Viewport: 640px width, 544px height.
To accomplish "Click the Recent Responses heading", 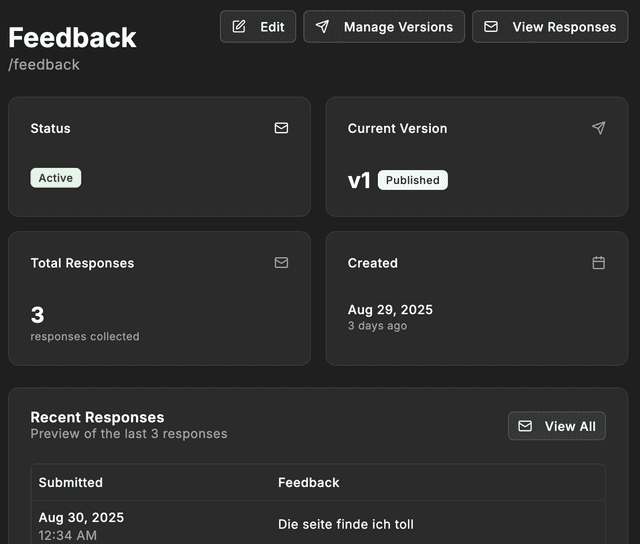I will (x=98, y=417).
